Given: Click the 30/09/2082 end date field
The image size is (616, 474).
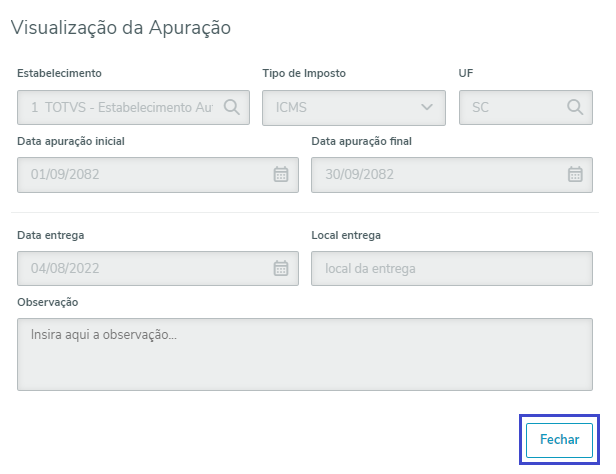Looking at the screenshot, I should click(x=435, y=174).
